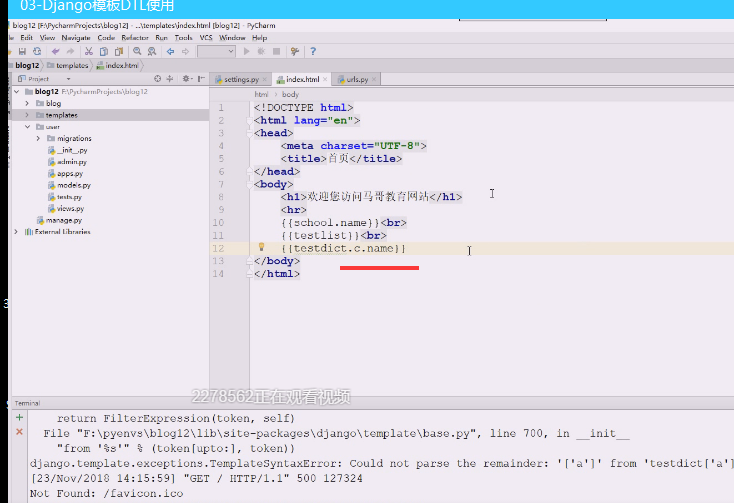This screenshot has width=734, height=503.
Task: Select the index.html editor tab
Action: click(302, 80)
